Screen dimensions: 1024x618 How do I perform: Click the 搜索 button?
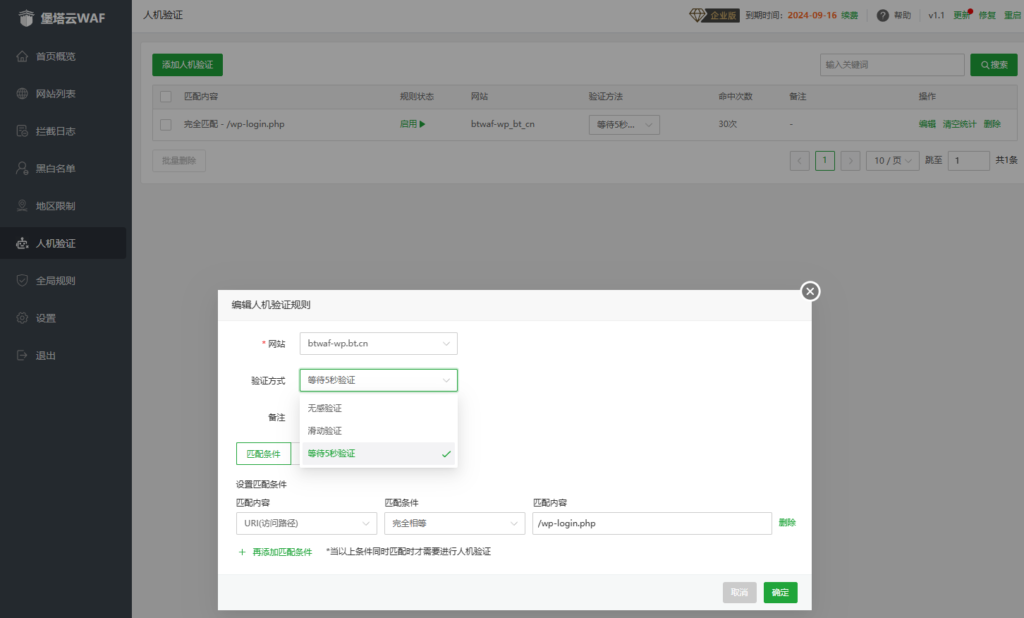coord(993,65)
